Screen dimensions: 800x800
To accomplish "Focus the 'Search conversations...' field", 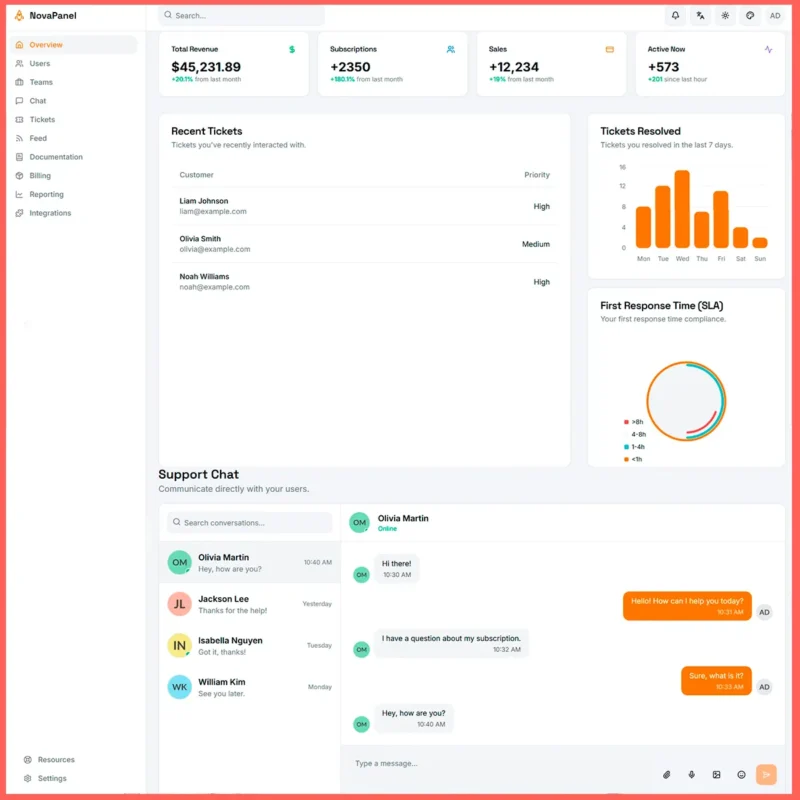I will 250,523.
